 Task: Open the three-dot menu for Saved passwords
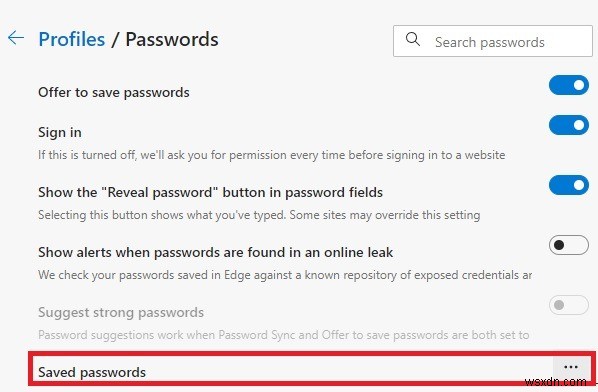[571, 367]
